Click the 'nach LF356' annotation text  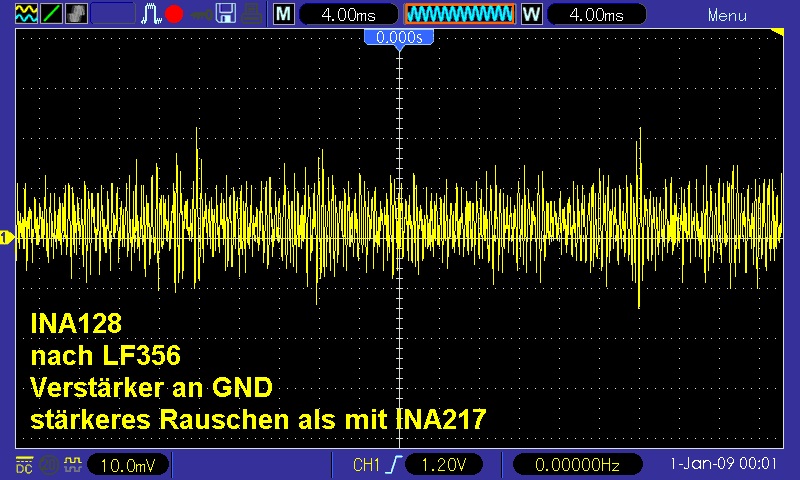106,356
